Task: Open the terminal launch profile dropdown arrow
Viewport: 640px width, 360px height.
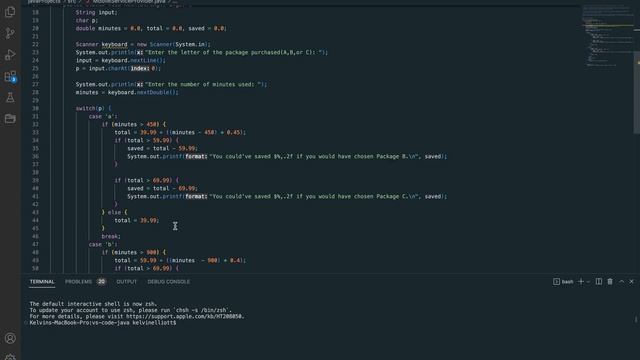Action: click(588, 282)
